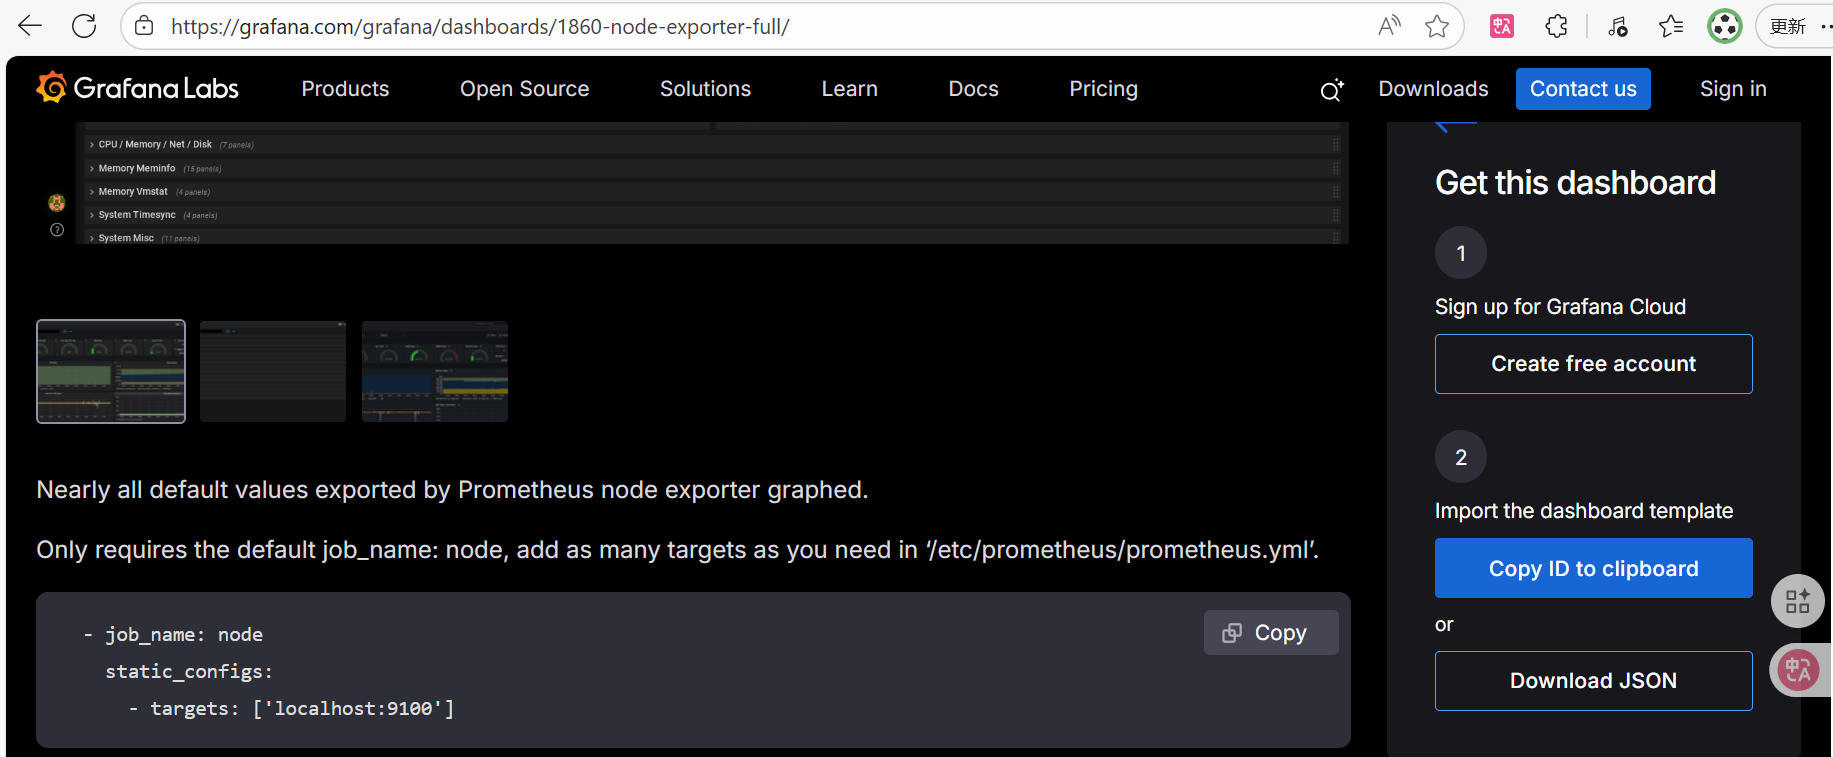1833x757 pixels.
Task: Select the first dashboard screenshot thumbnail
Action: point(111,371)
